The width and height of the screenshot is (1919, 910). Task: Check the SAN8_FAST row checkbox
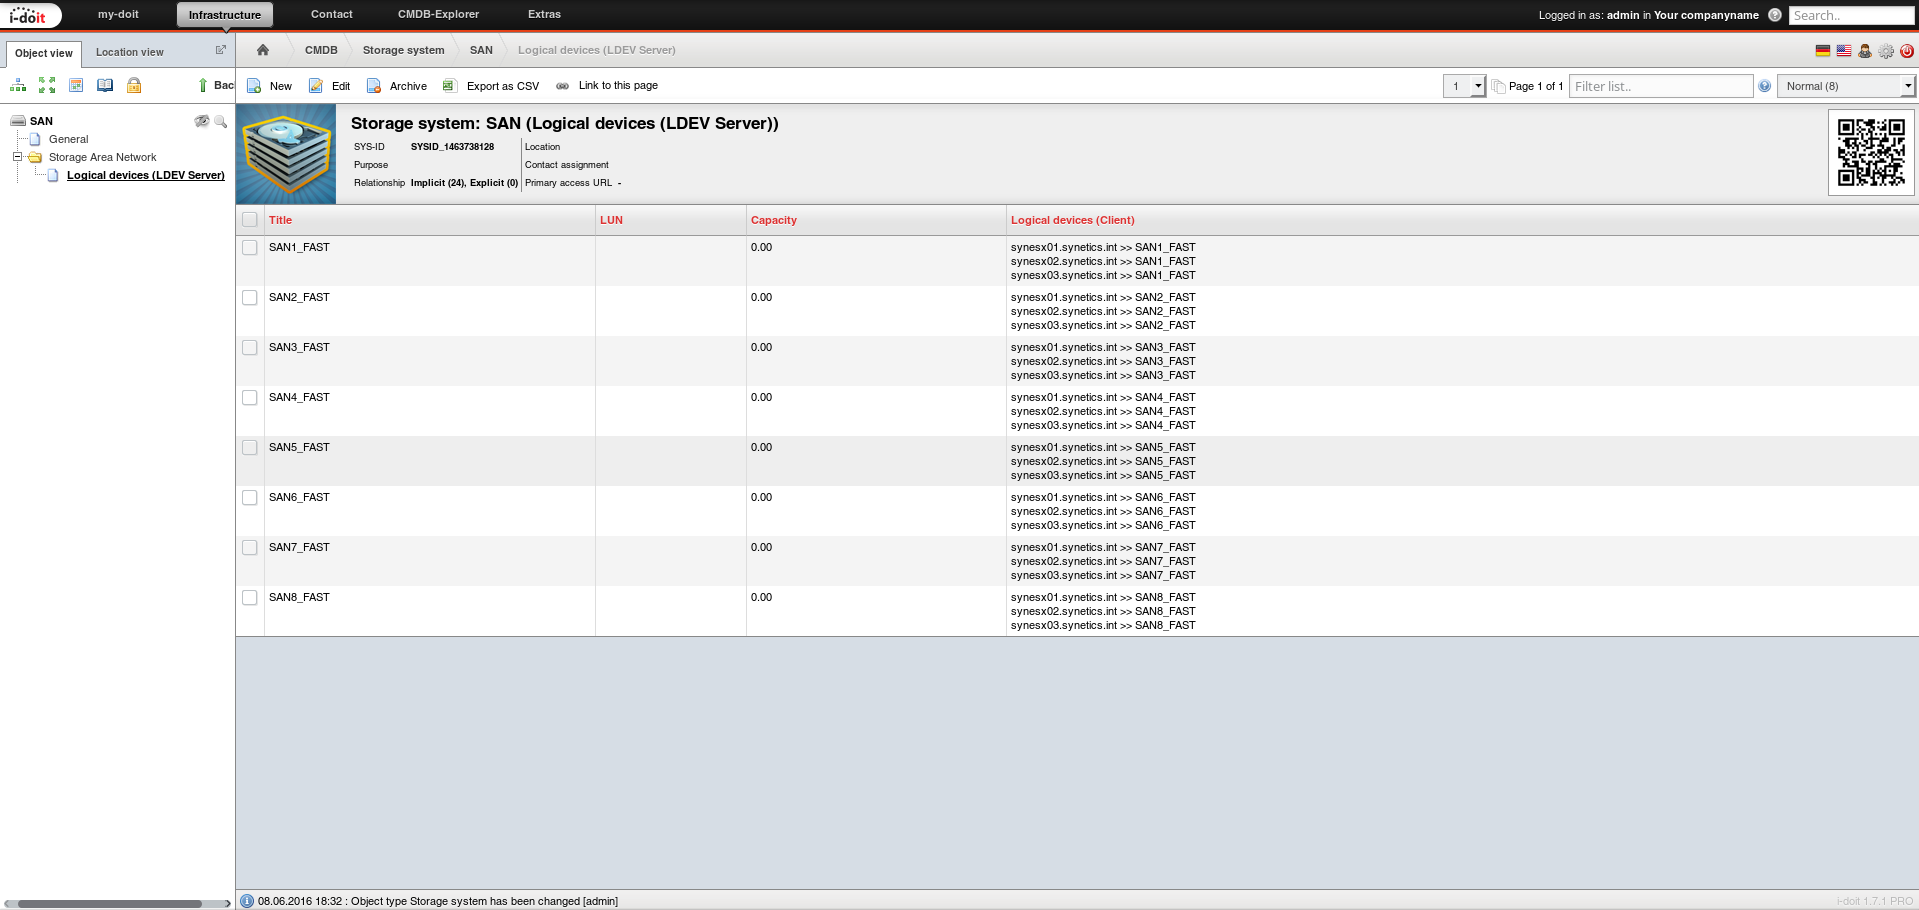point(250,597)
